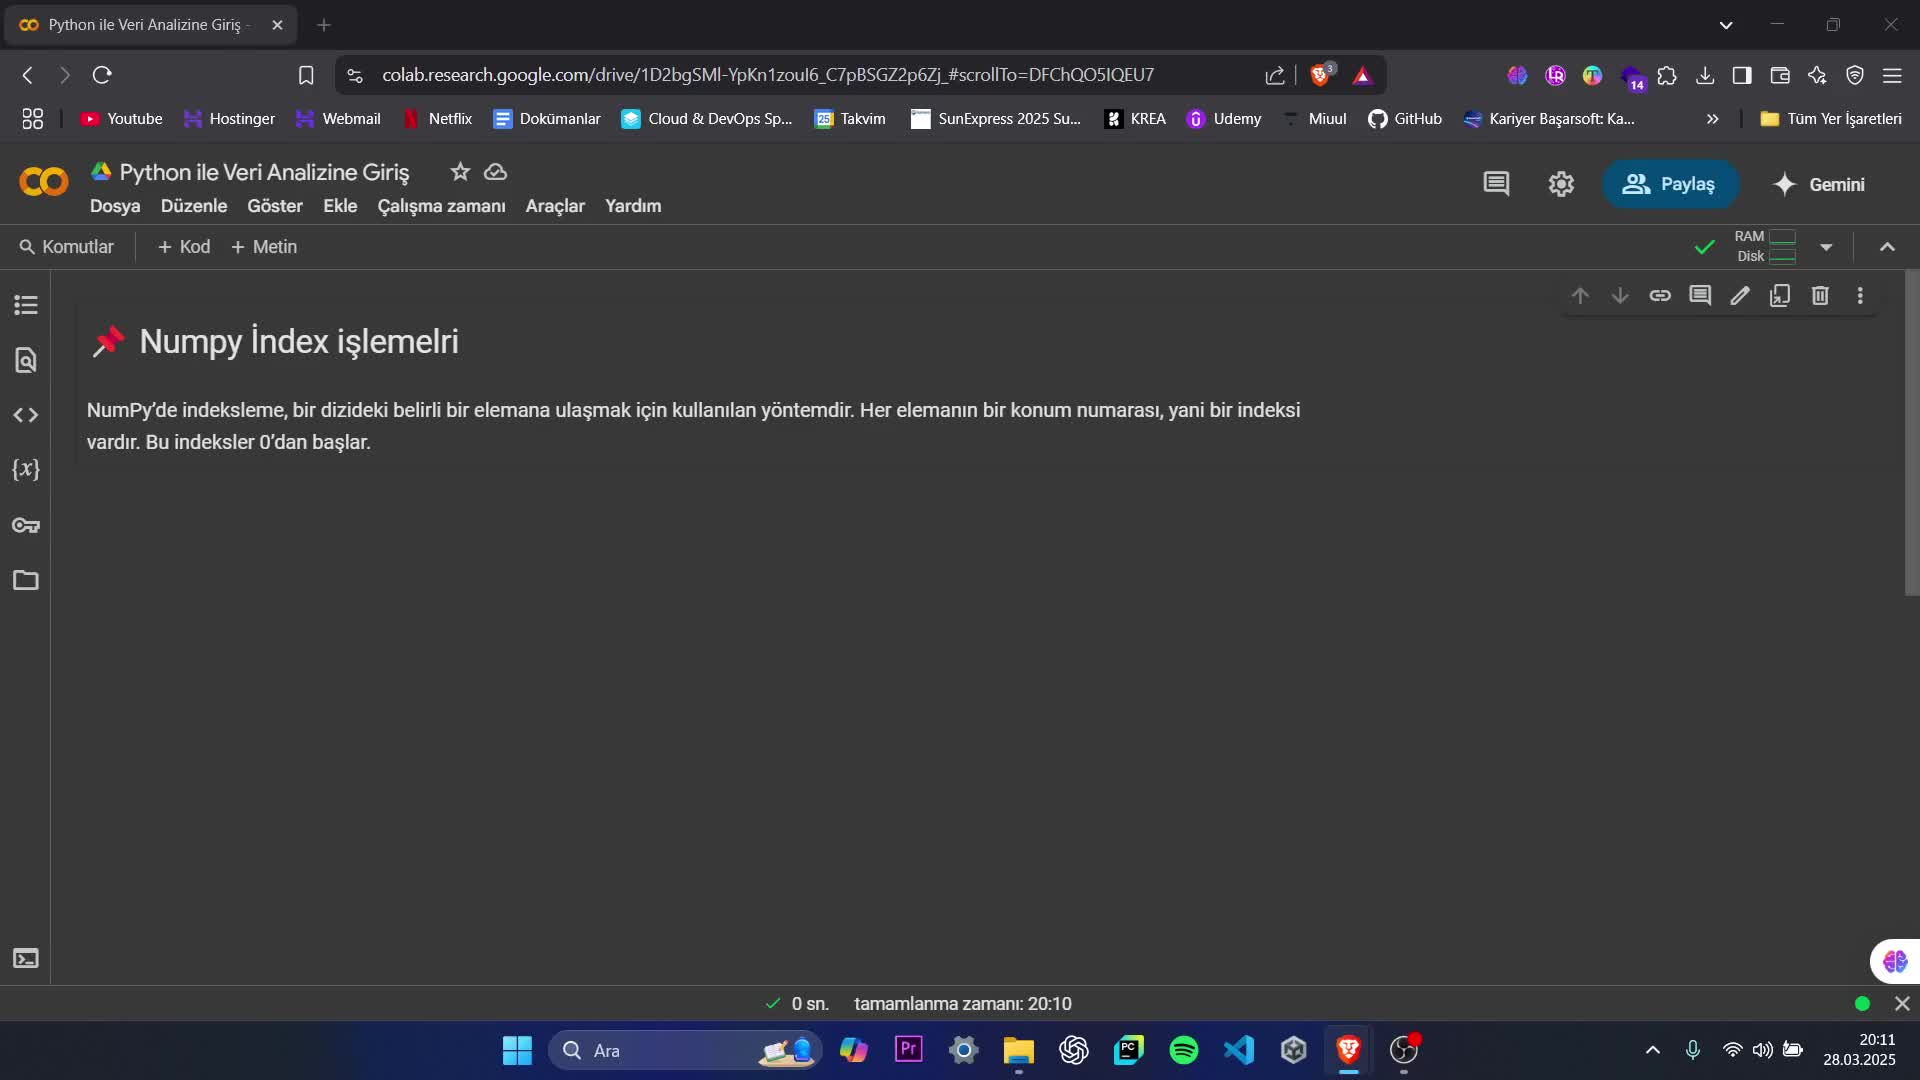This screenshot has width=1920, height=1080.
Task: Open the Ekle menu
Action: (x=340, y=206)
